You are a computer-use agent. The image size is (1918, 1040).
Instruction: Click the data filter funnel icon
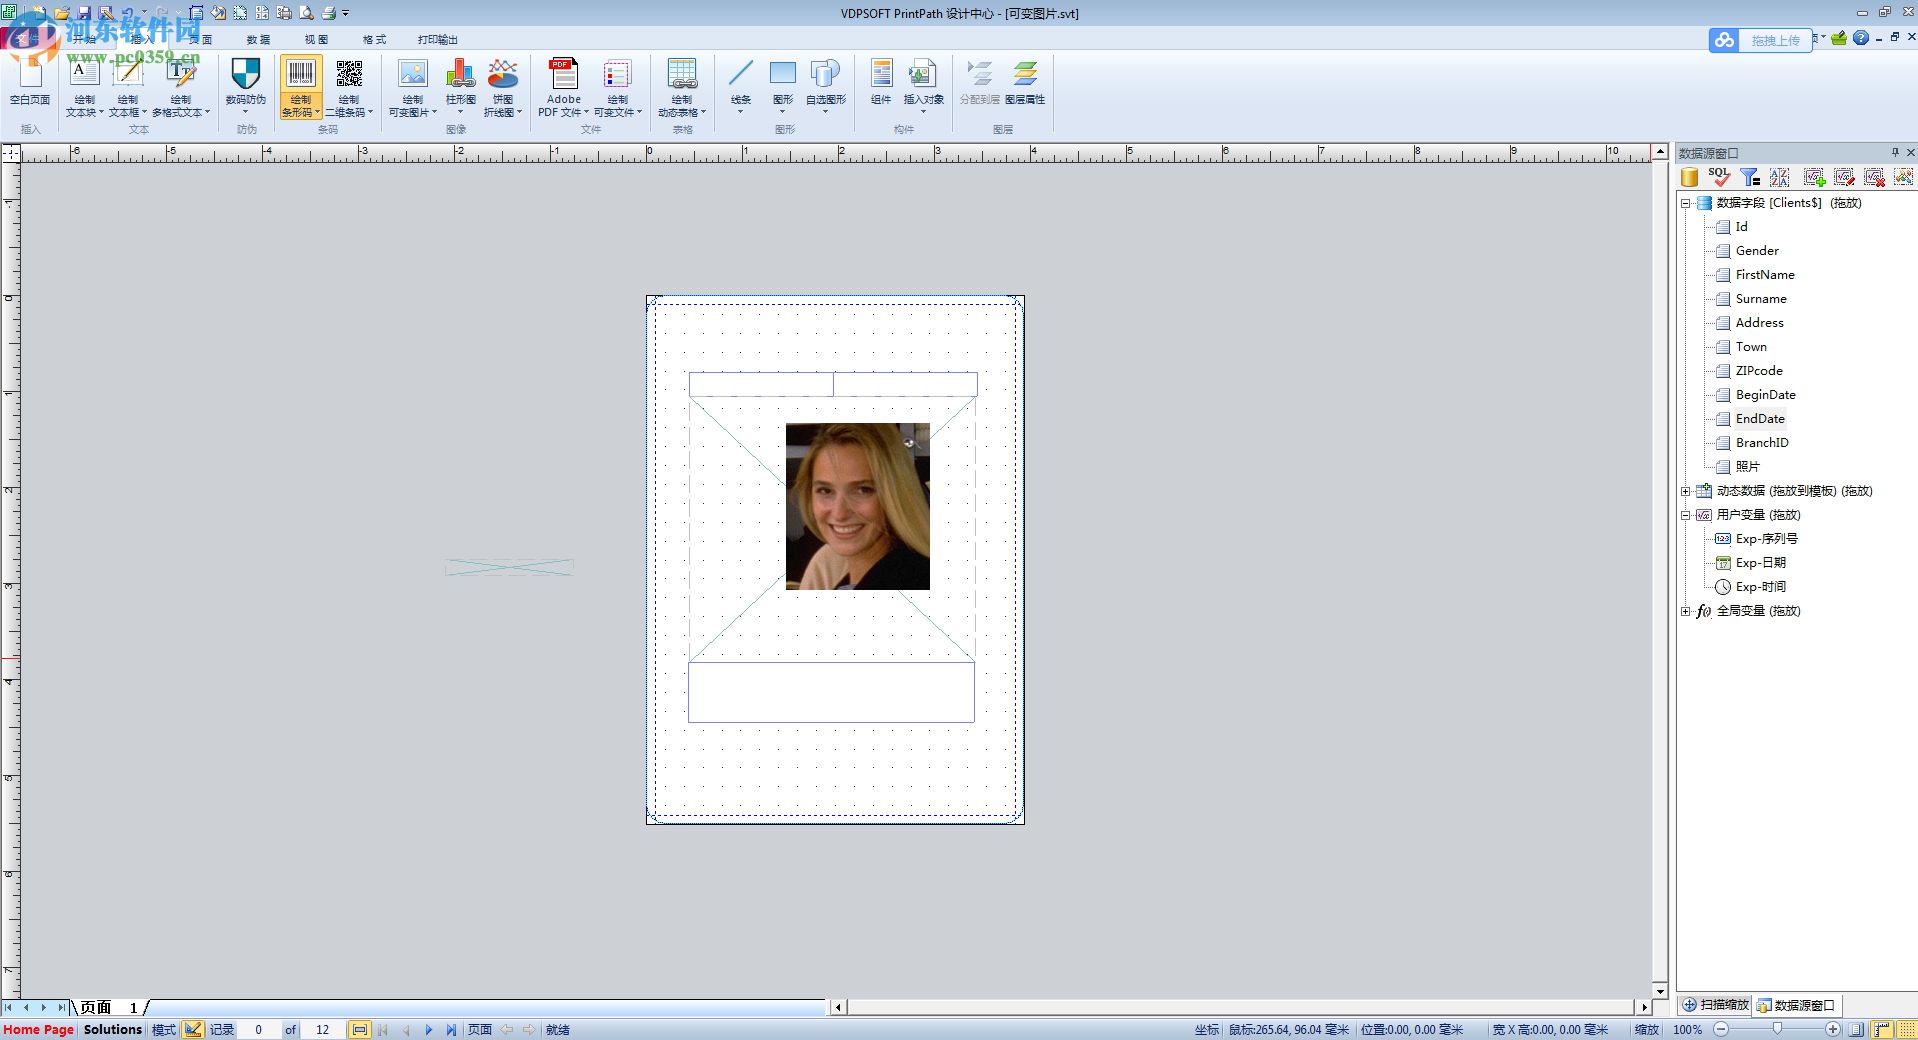(1749, 177)
